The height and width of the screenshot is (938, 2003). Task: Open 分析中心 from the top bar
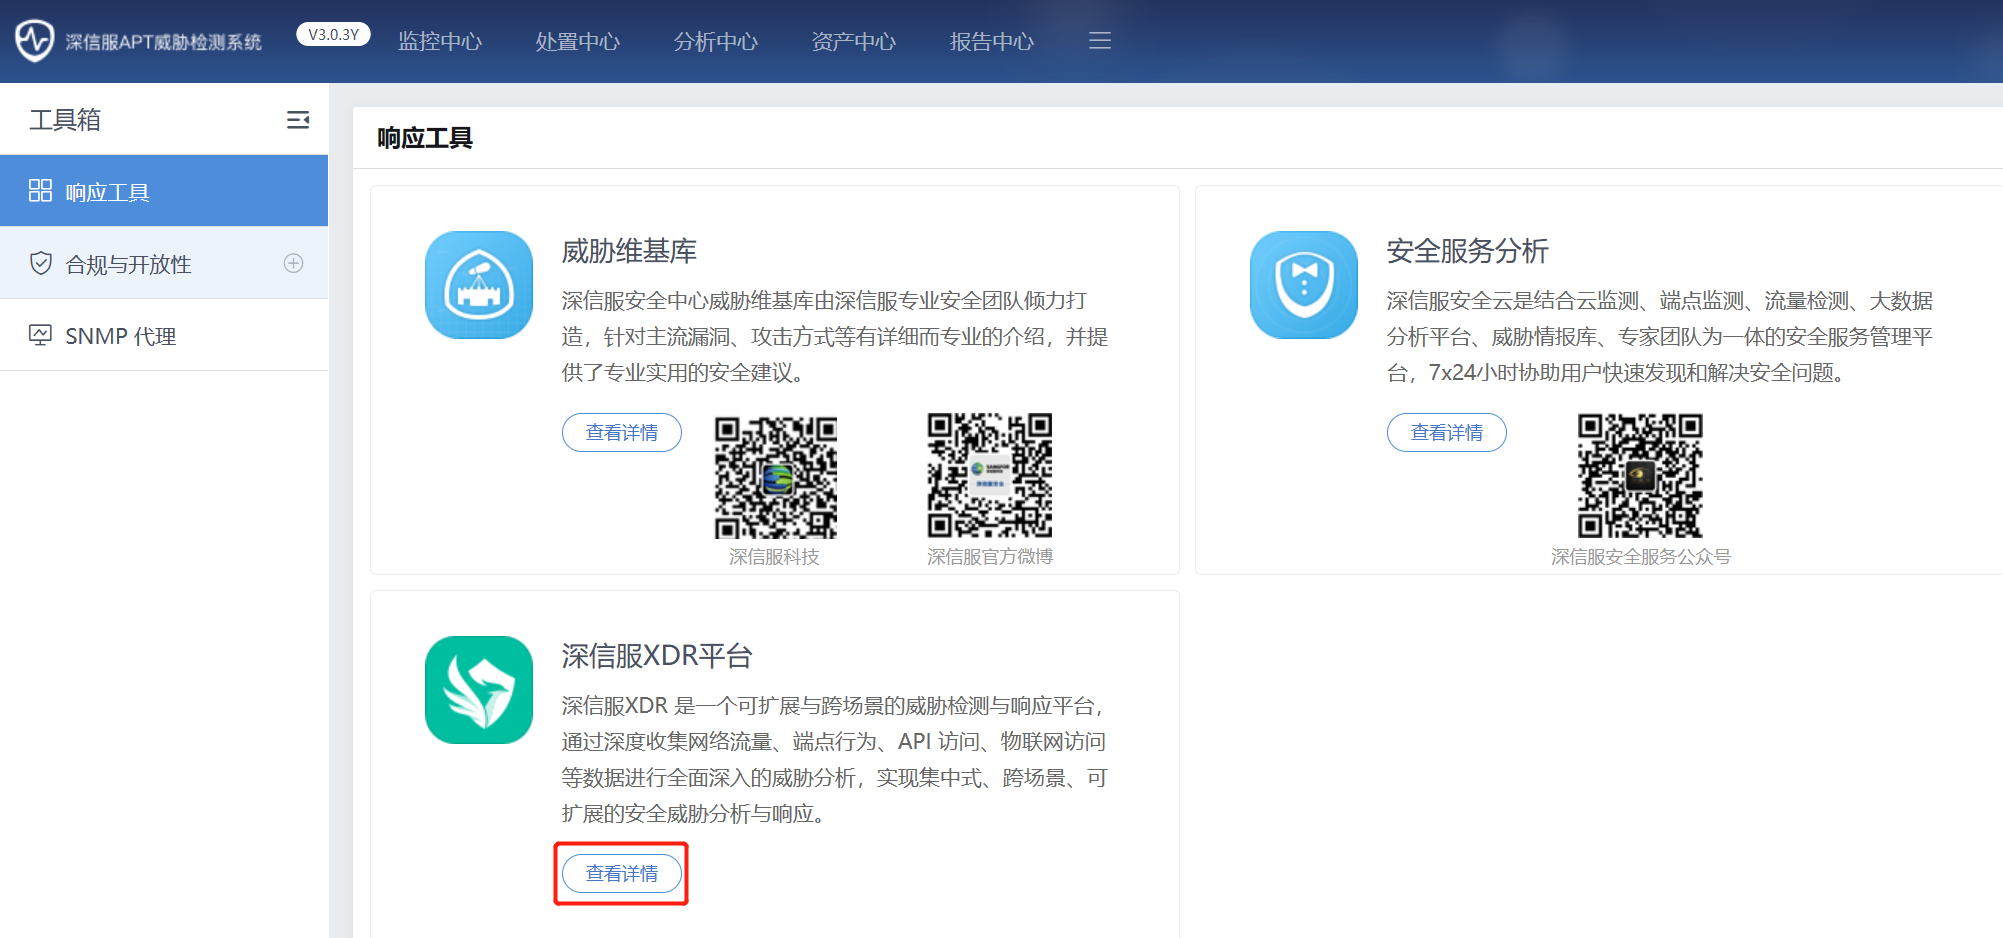pyautogui.click(x=715, y=41)
